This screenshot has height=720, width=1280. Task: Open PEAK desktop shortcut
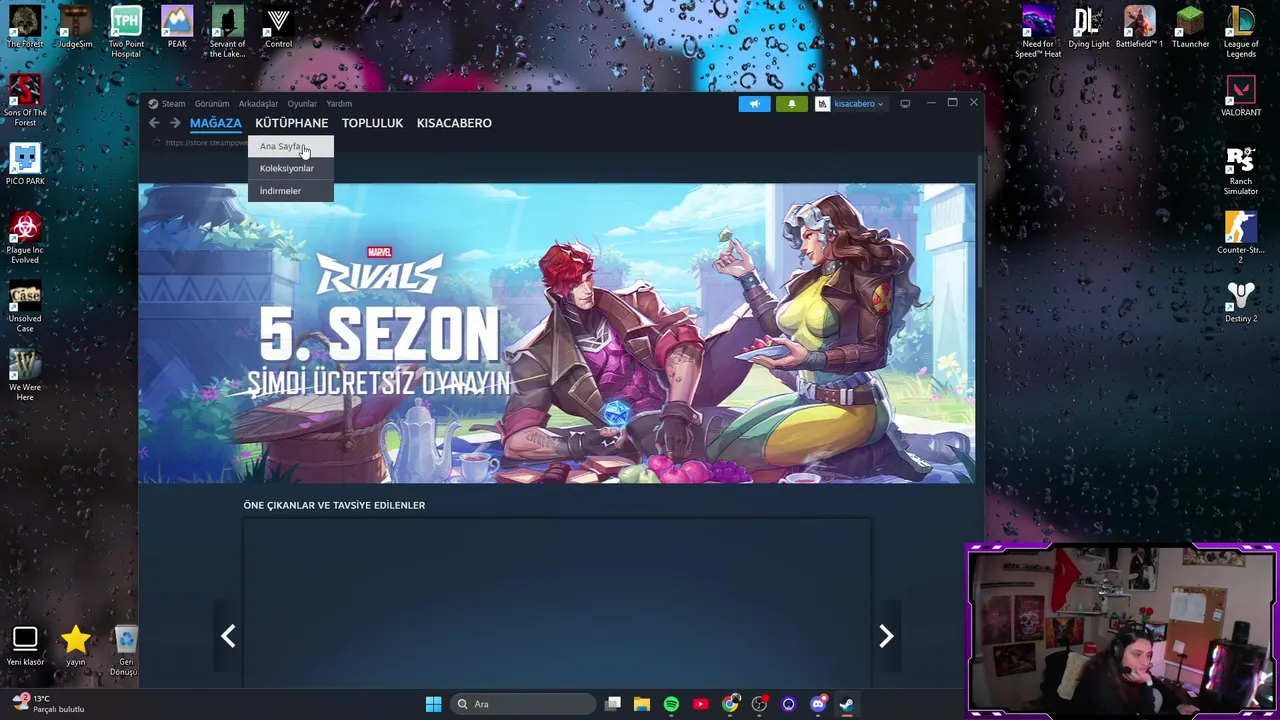[x=177, y=27]
